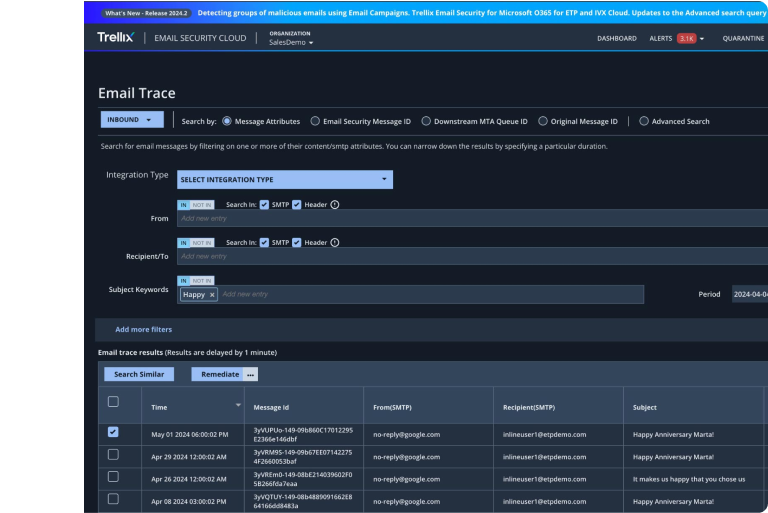
Task: Click the Search Similar button
Action: click(x=139, y=374)
